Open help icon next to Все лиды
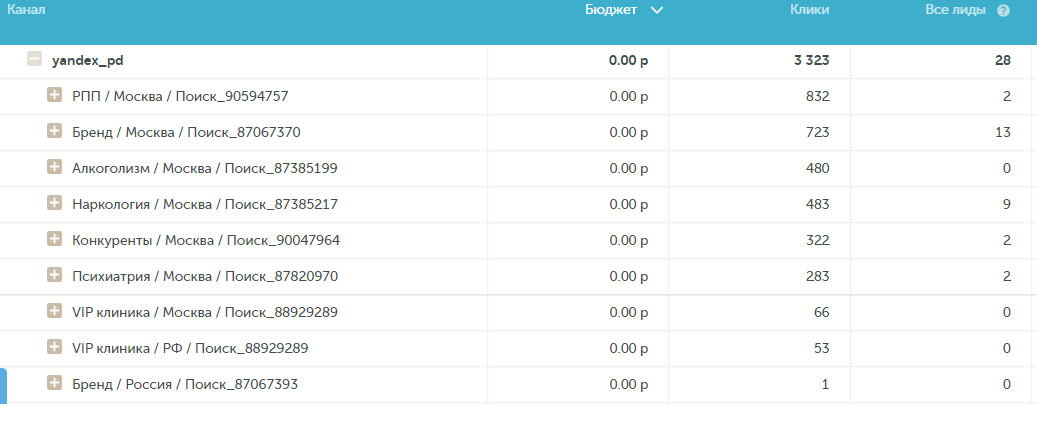This screenshot has width=1037, height=440. click(1003, 11)
